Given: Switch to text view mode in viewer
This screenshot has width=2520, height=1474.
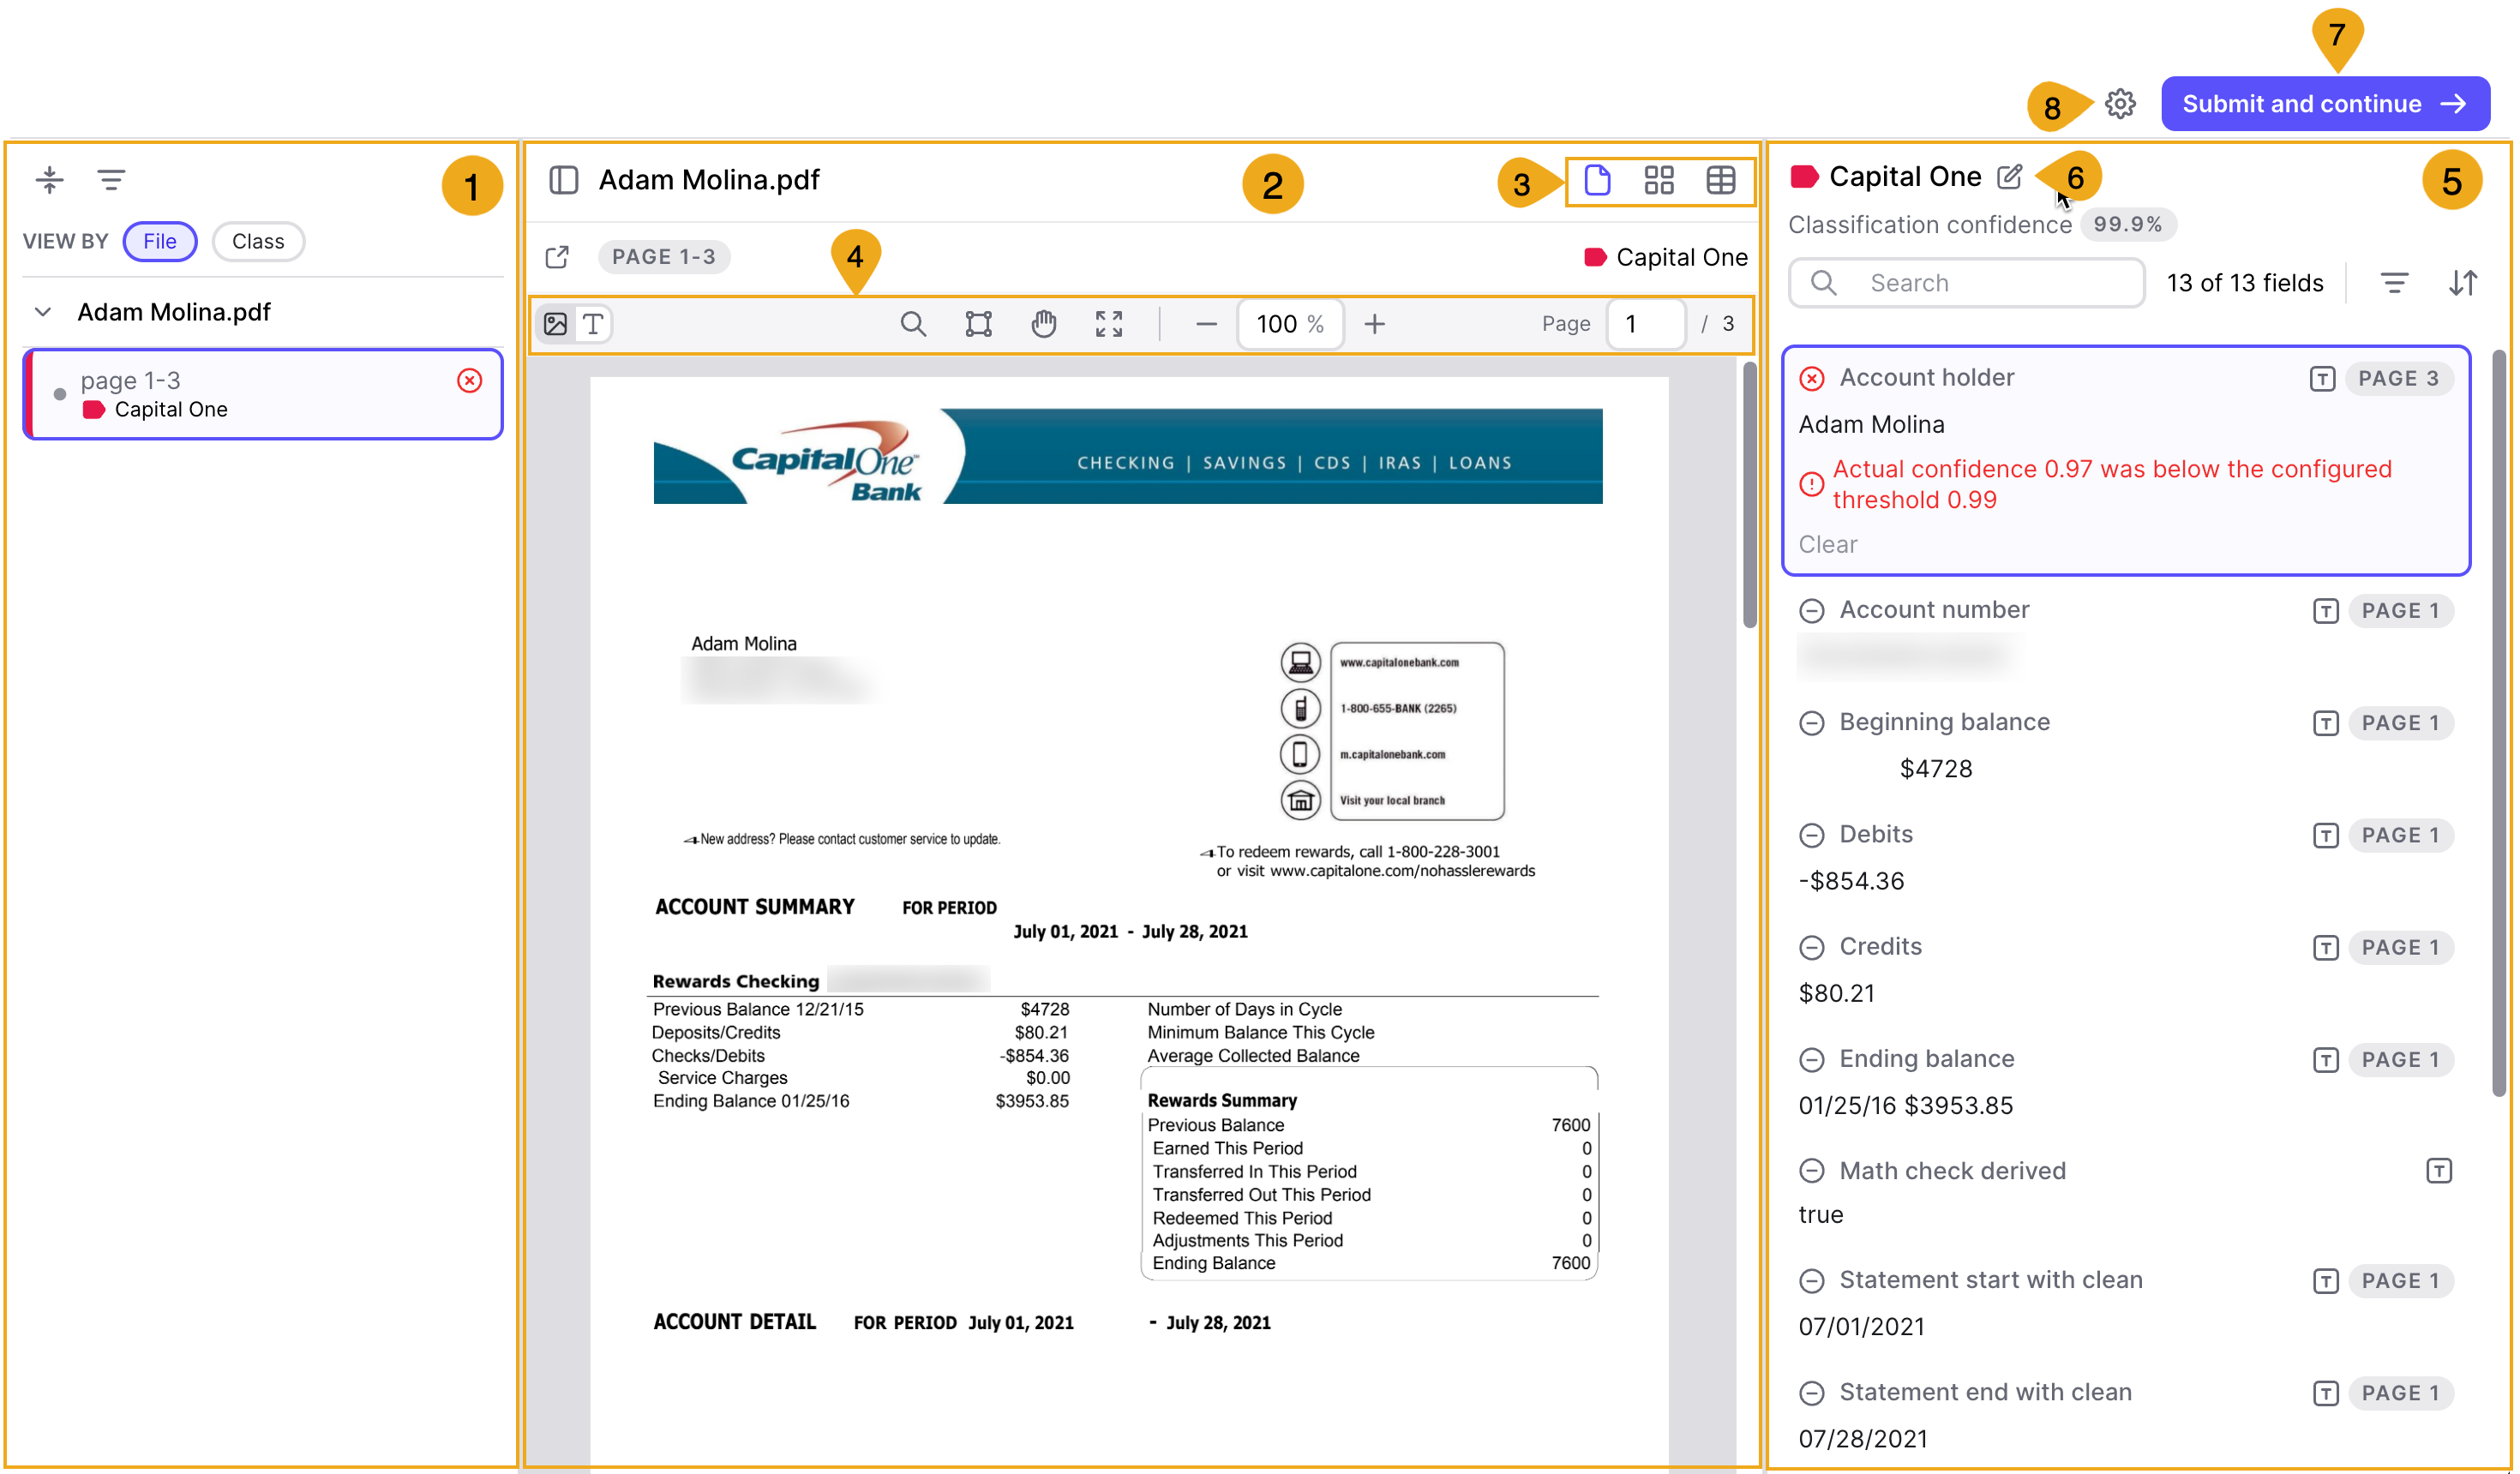Looking at the screenshot, I should [594, 323].
